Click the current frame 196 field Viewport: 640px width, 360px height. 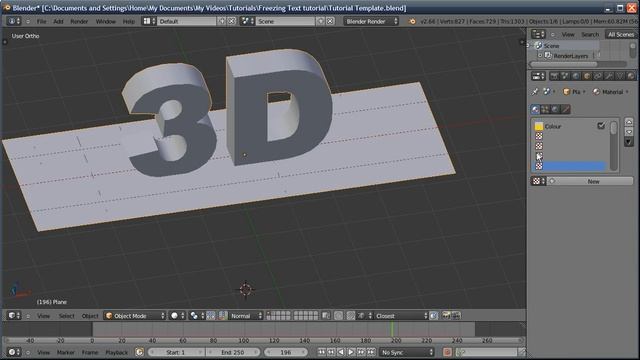(x=286, y=352)
